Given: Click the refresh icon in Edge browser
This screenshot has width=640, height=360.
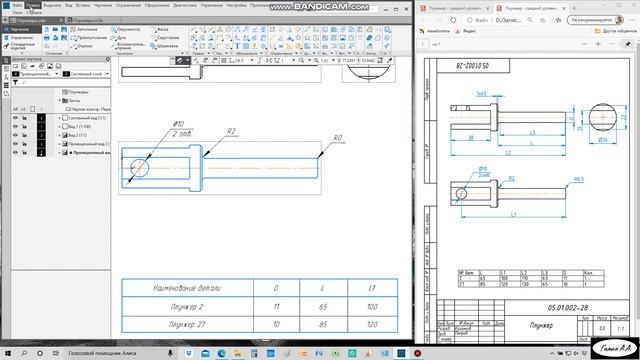Looking at the screenshot, I should coord(453,20).
